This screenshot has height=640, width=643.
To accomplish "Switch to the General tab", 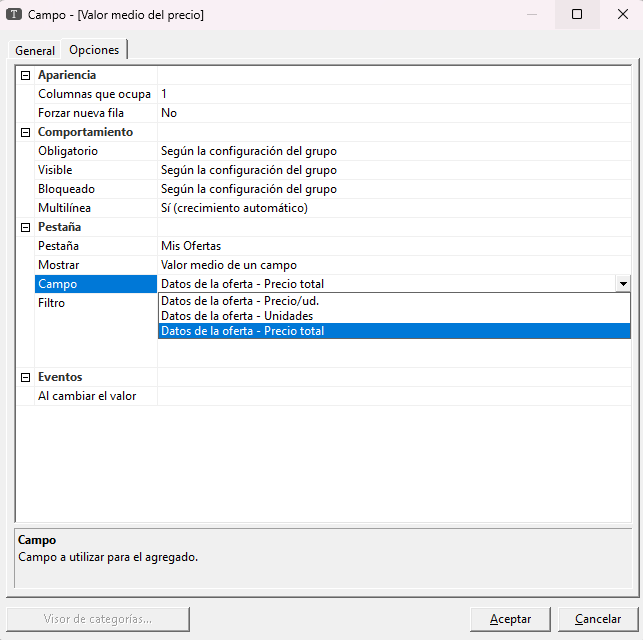I will (x=35, y=51).
